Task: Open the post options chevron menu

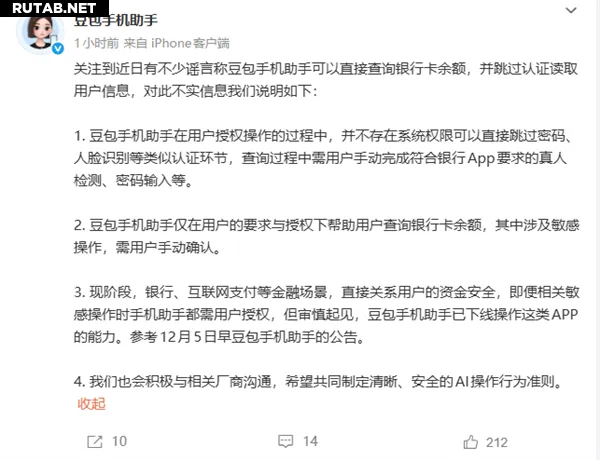Action: [x=571, y=10]
